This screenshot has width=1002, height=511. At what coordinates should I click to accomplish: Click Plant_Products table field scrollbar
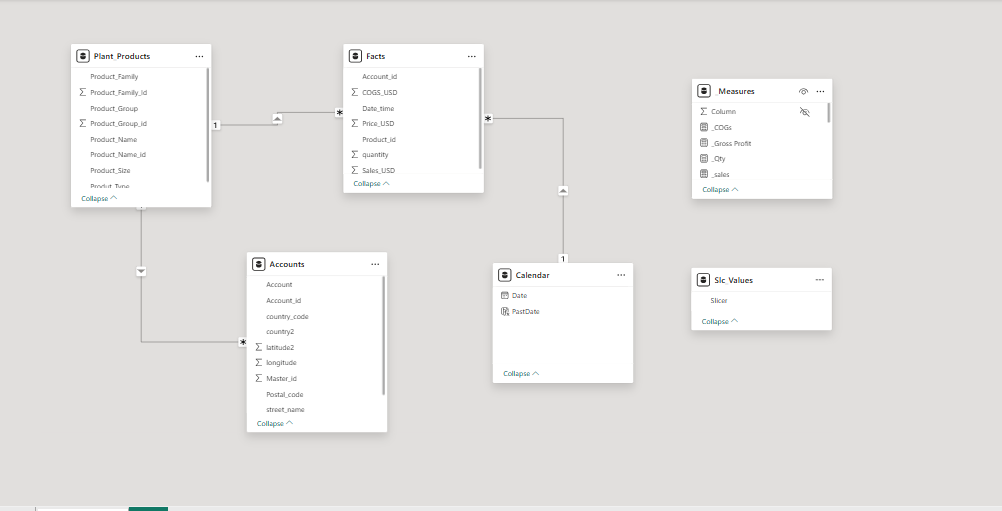208,125
